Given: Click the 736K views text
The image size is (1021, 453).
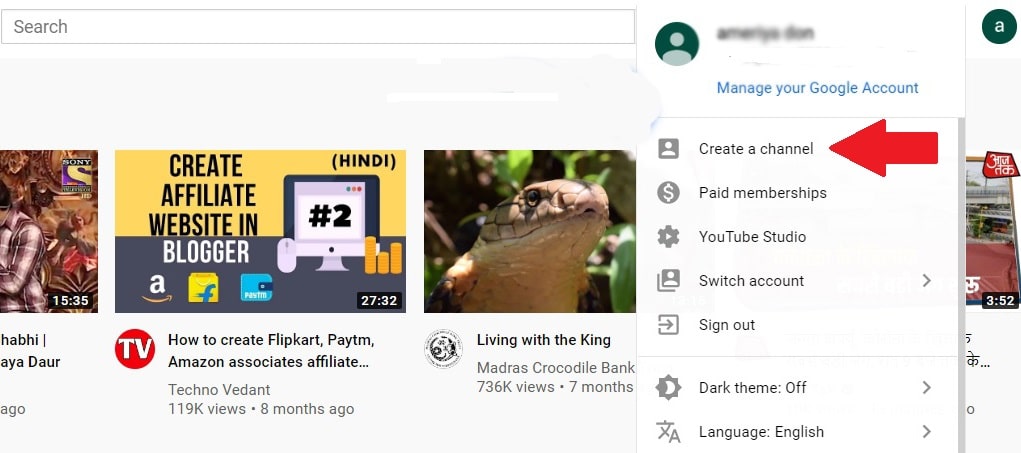Looking at the screenshot, I should click(515, 387).
